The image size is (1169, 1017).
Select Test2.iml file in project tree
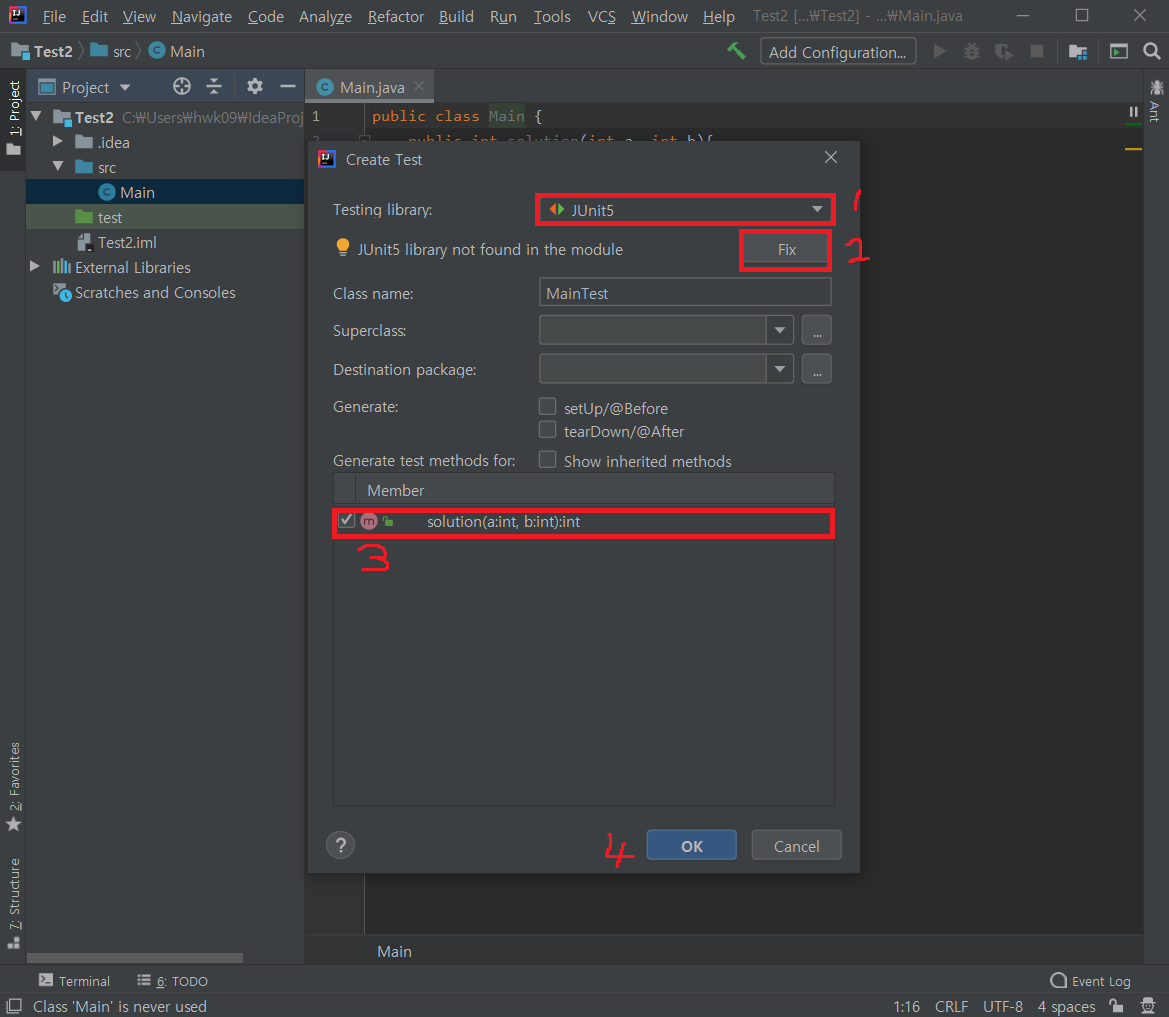(165, 242)
